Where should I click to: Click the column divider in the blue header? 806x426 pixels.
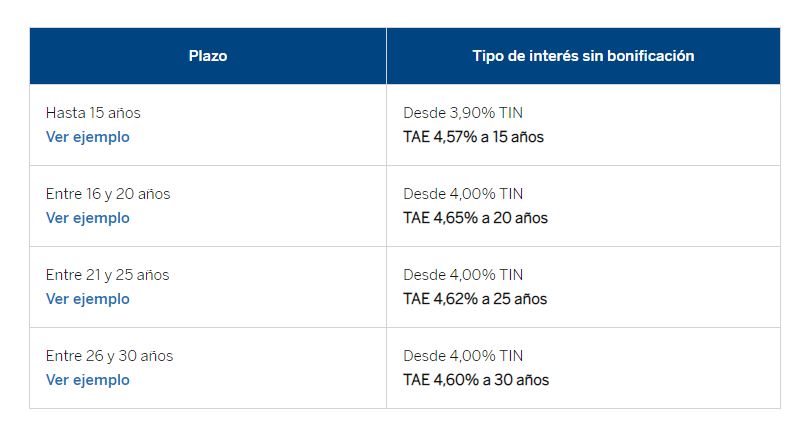387,56
